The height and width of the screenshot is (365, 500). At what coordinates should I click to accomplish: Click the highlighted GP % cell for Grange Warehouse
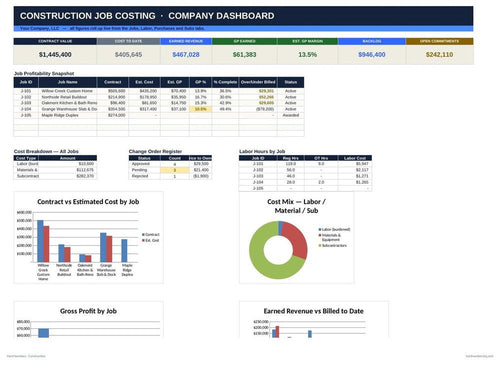(x=200, y=109)
